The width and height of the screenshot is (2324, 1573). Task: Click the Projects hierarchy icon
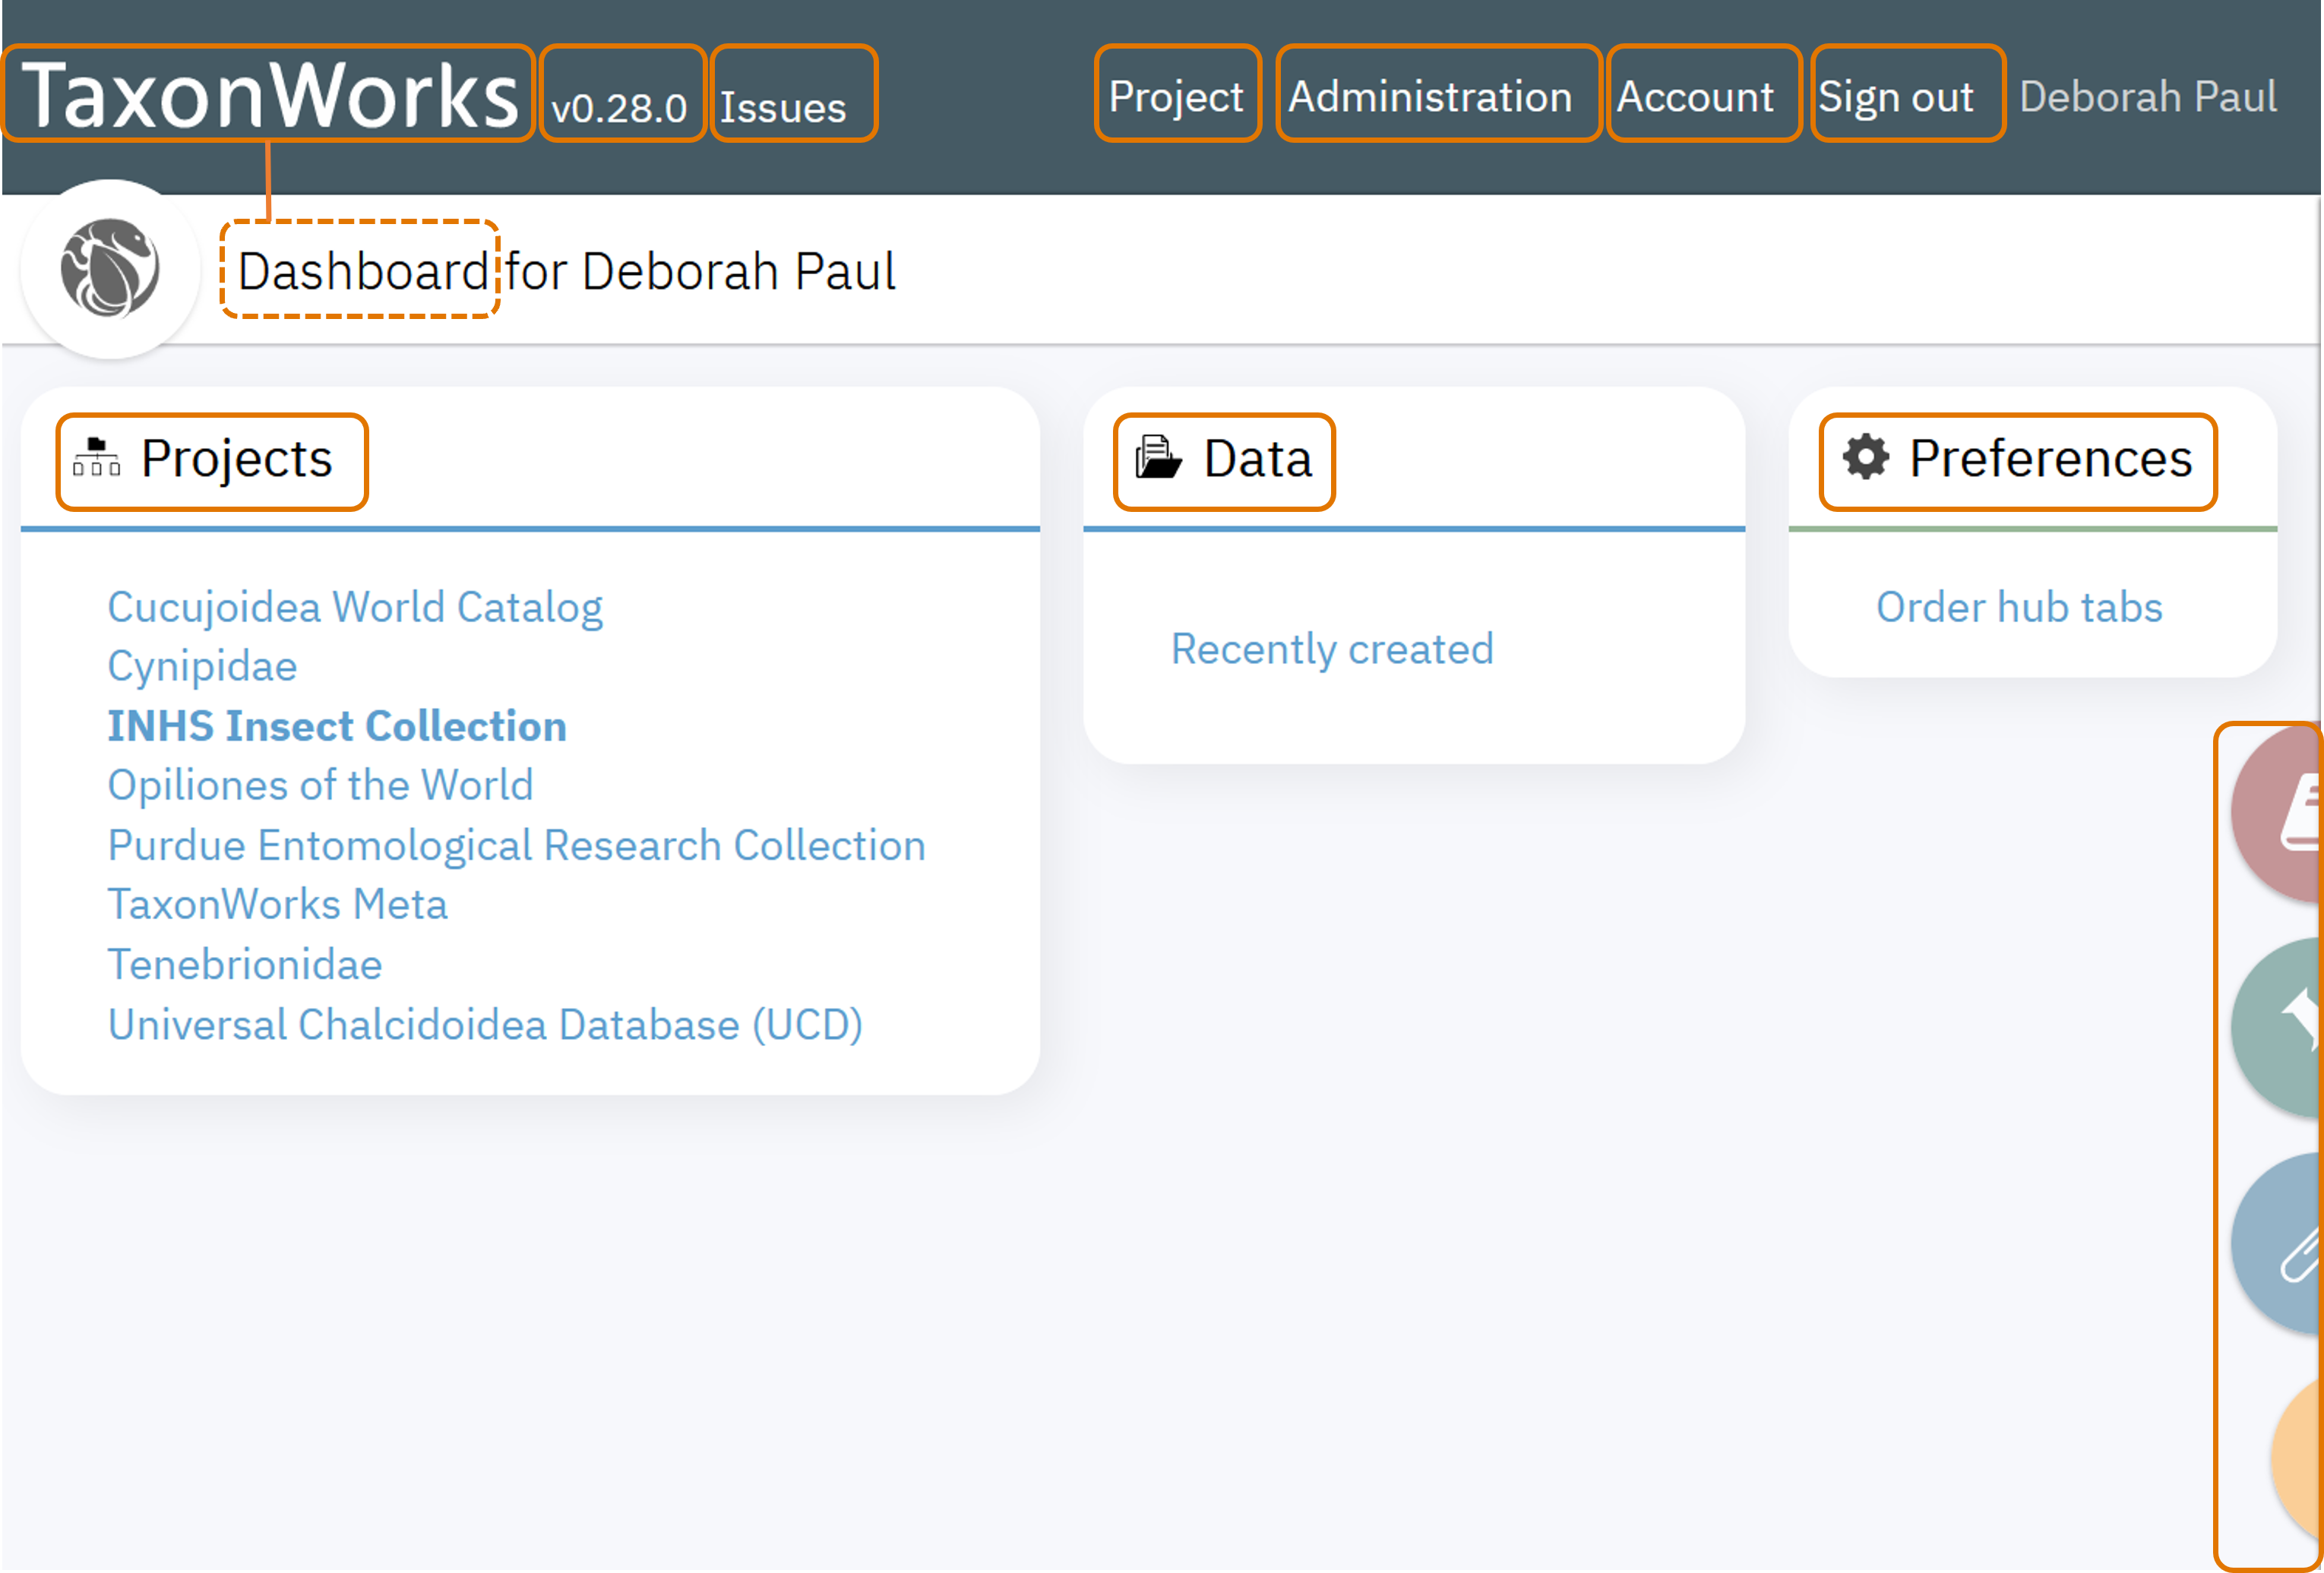(x=97, y=457)
